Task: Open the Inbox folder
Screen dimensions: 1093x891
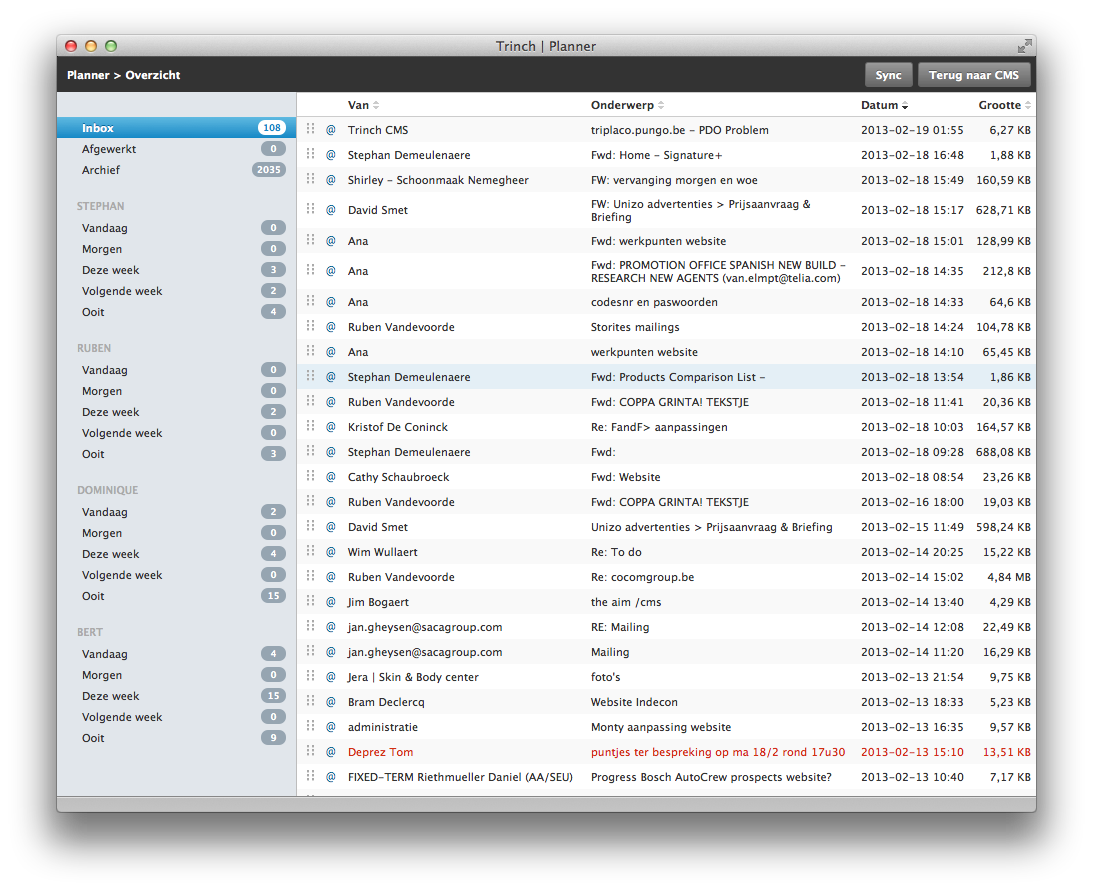Action: pos(177,128)
